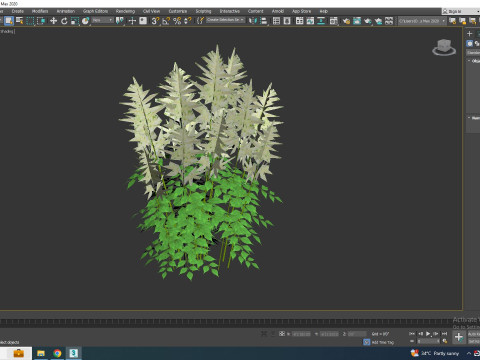480x360 pixels.
Task: Toggle the Ribbon display icon
Action: tap(299, 21)
